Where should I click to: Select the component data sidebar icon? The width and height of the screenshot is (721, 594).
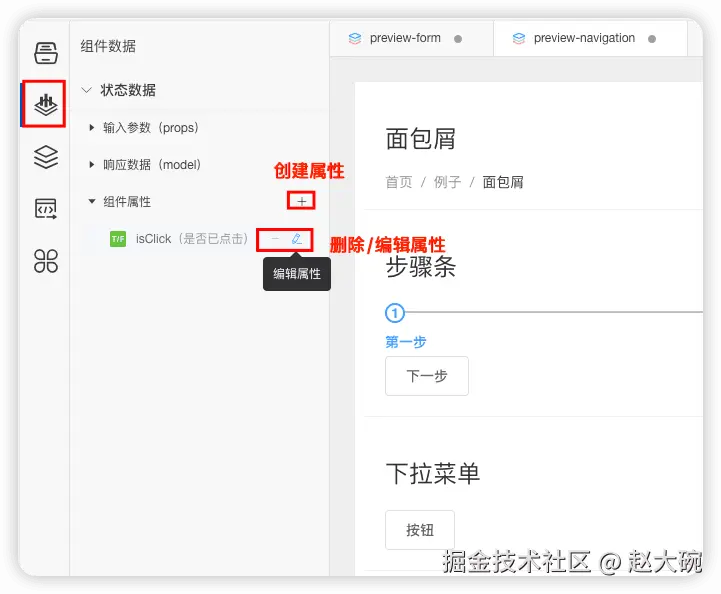click(46, 104)
